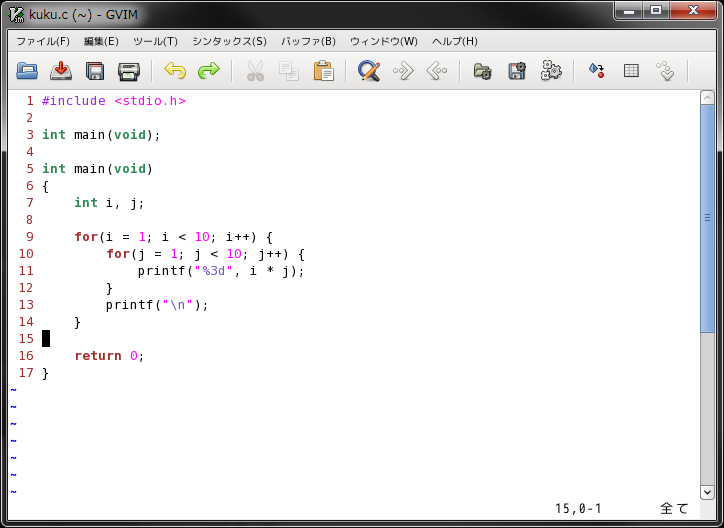Screen dimensions: 724x528
Task: Click on 'int main(void);' prototype line
Action: coord(101,135)
